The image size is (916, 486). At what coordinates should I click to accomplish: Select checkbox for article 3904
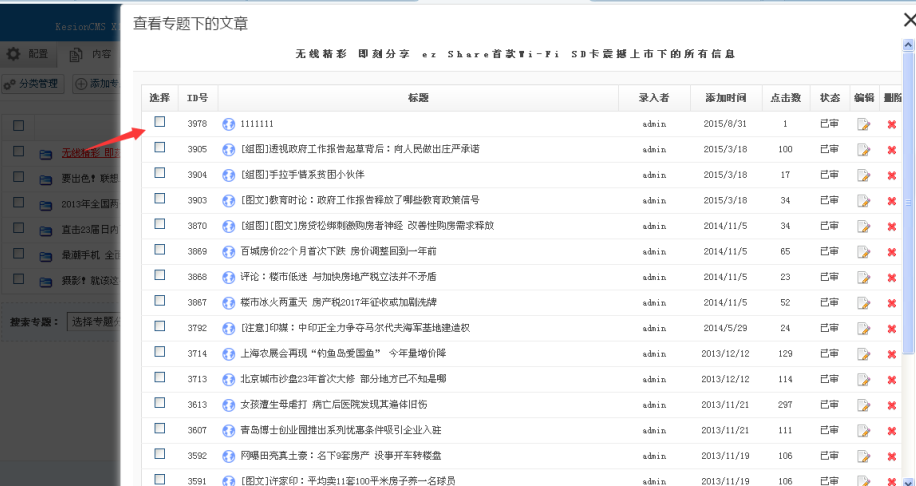(160, 173)
